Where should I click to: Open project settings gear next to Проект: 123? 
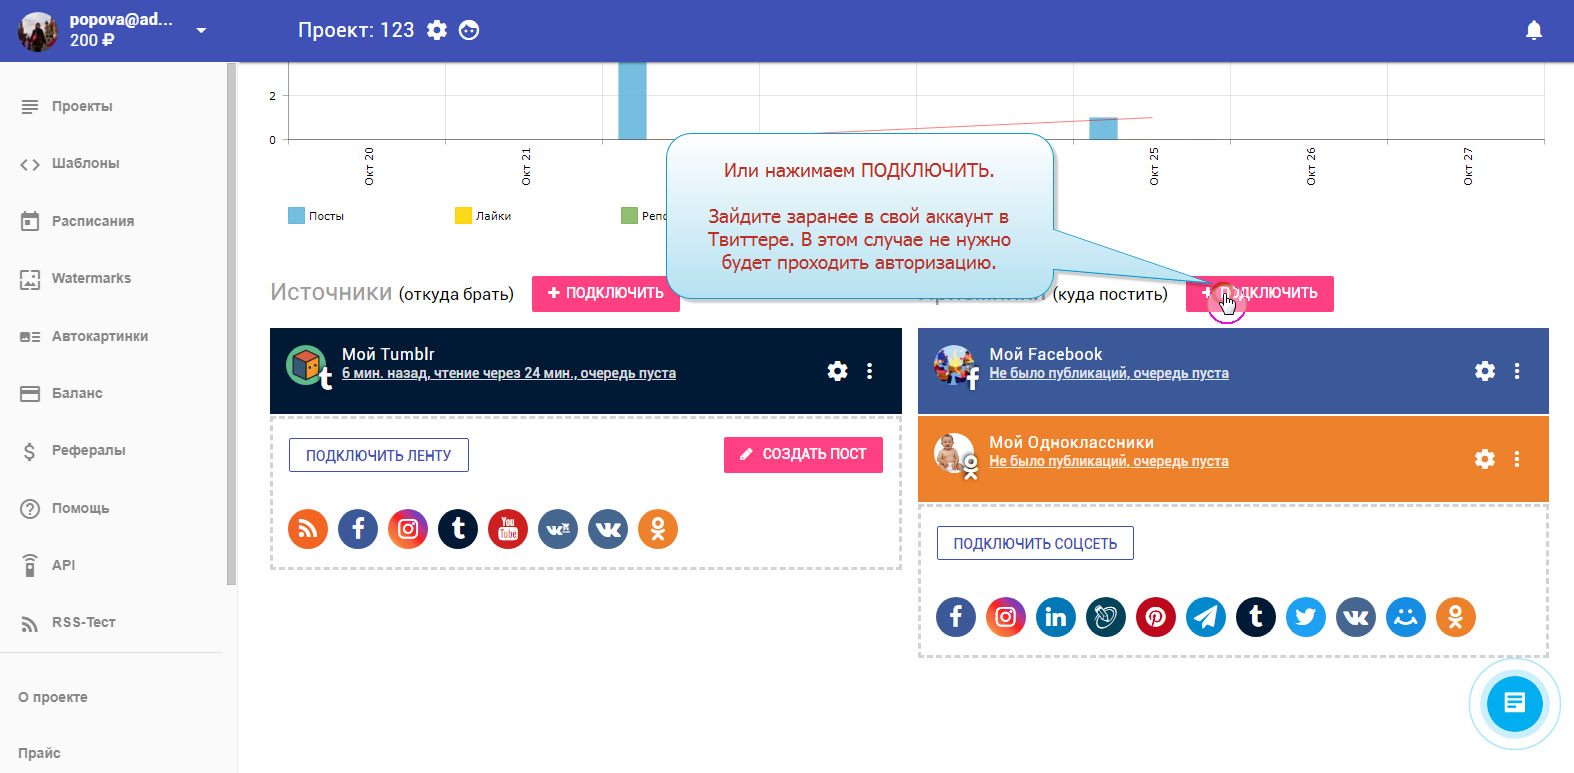point(437,30)
